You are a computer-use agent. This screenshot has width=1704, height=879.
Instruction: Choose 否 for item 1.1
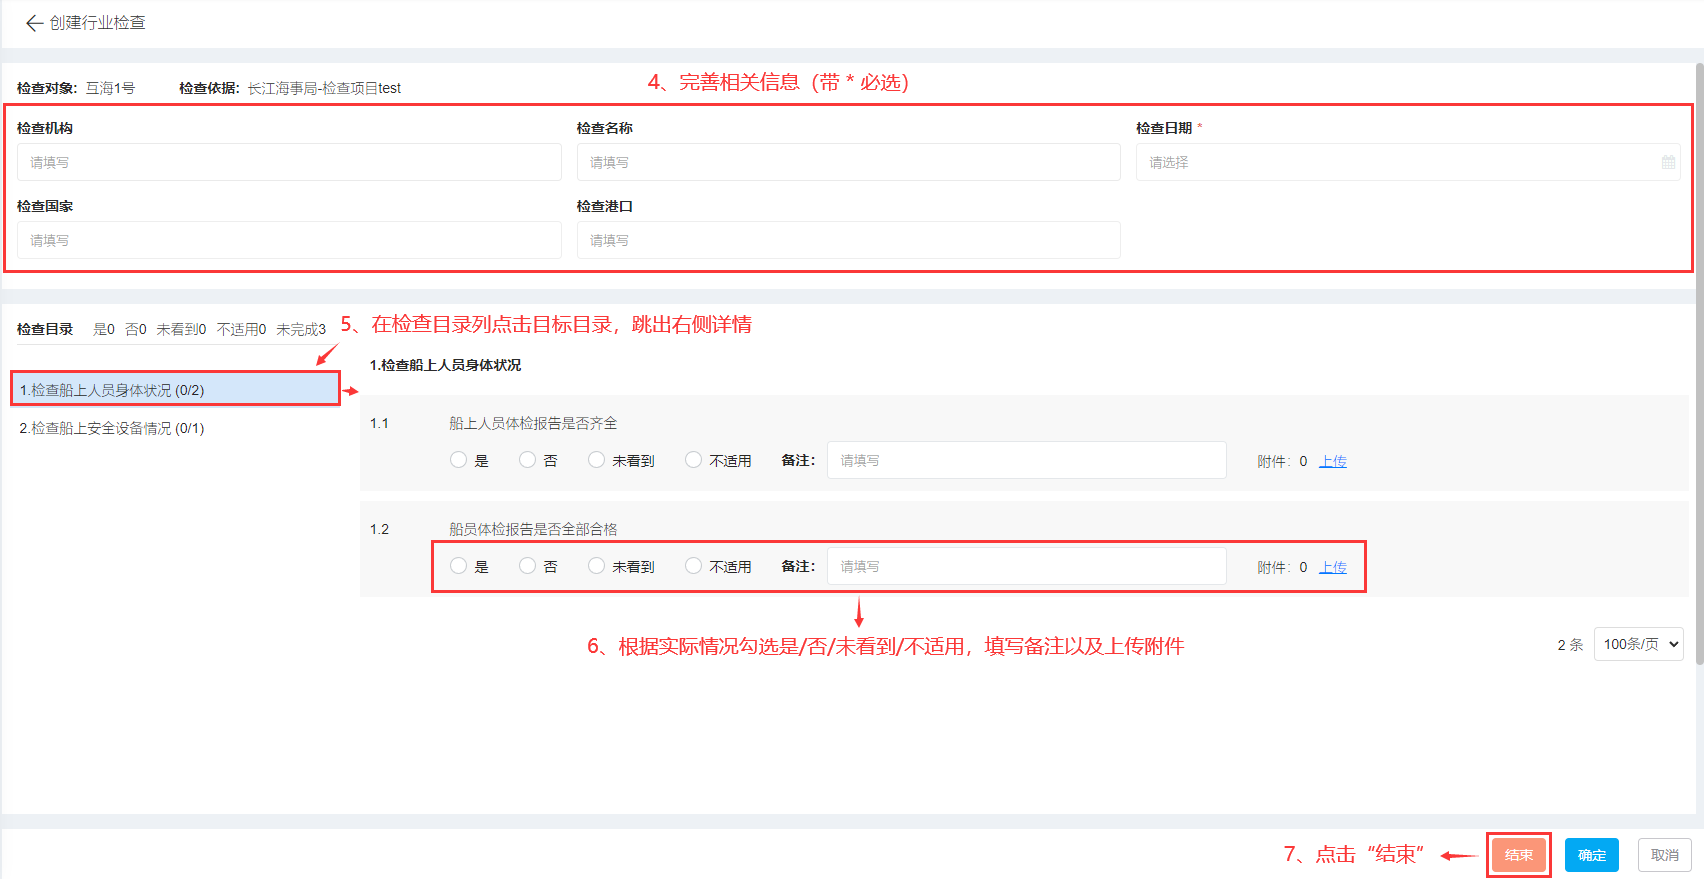click(x=527, y=460)
